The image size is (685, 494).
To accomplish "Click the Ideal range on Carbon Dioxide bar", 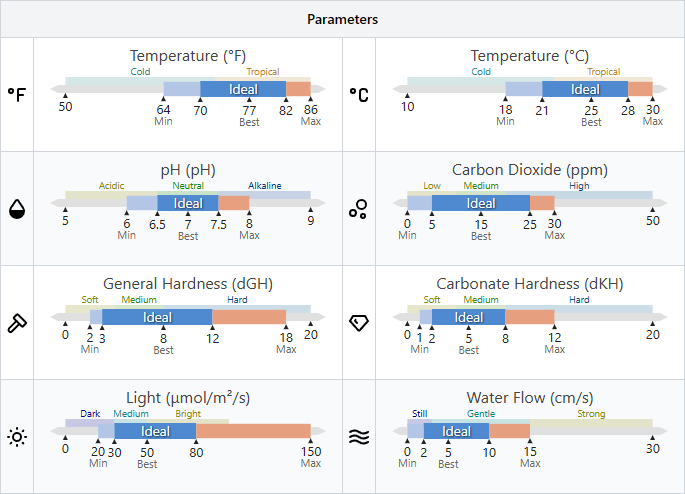I will point(481,203).
